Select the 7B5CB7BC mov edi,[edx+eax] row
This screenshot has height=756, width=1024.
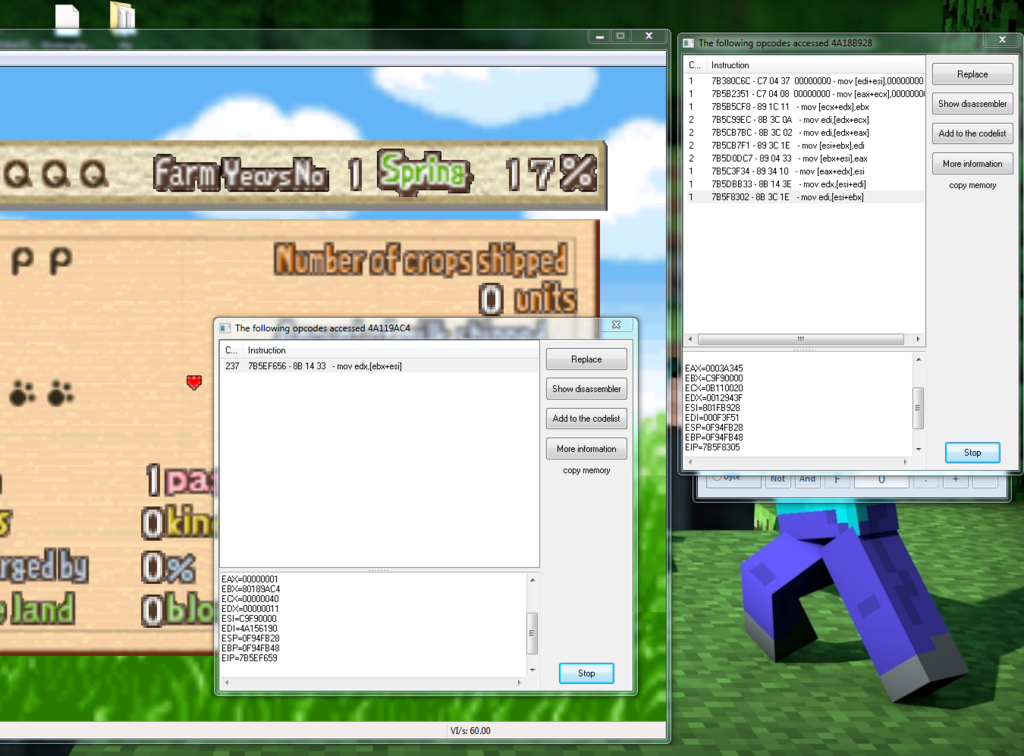point(805,133)
